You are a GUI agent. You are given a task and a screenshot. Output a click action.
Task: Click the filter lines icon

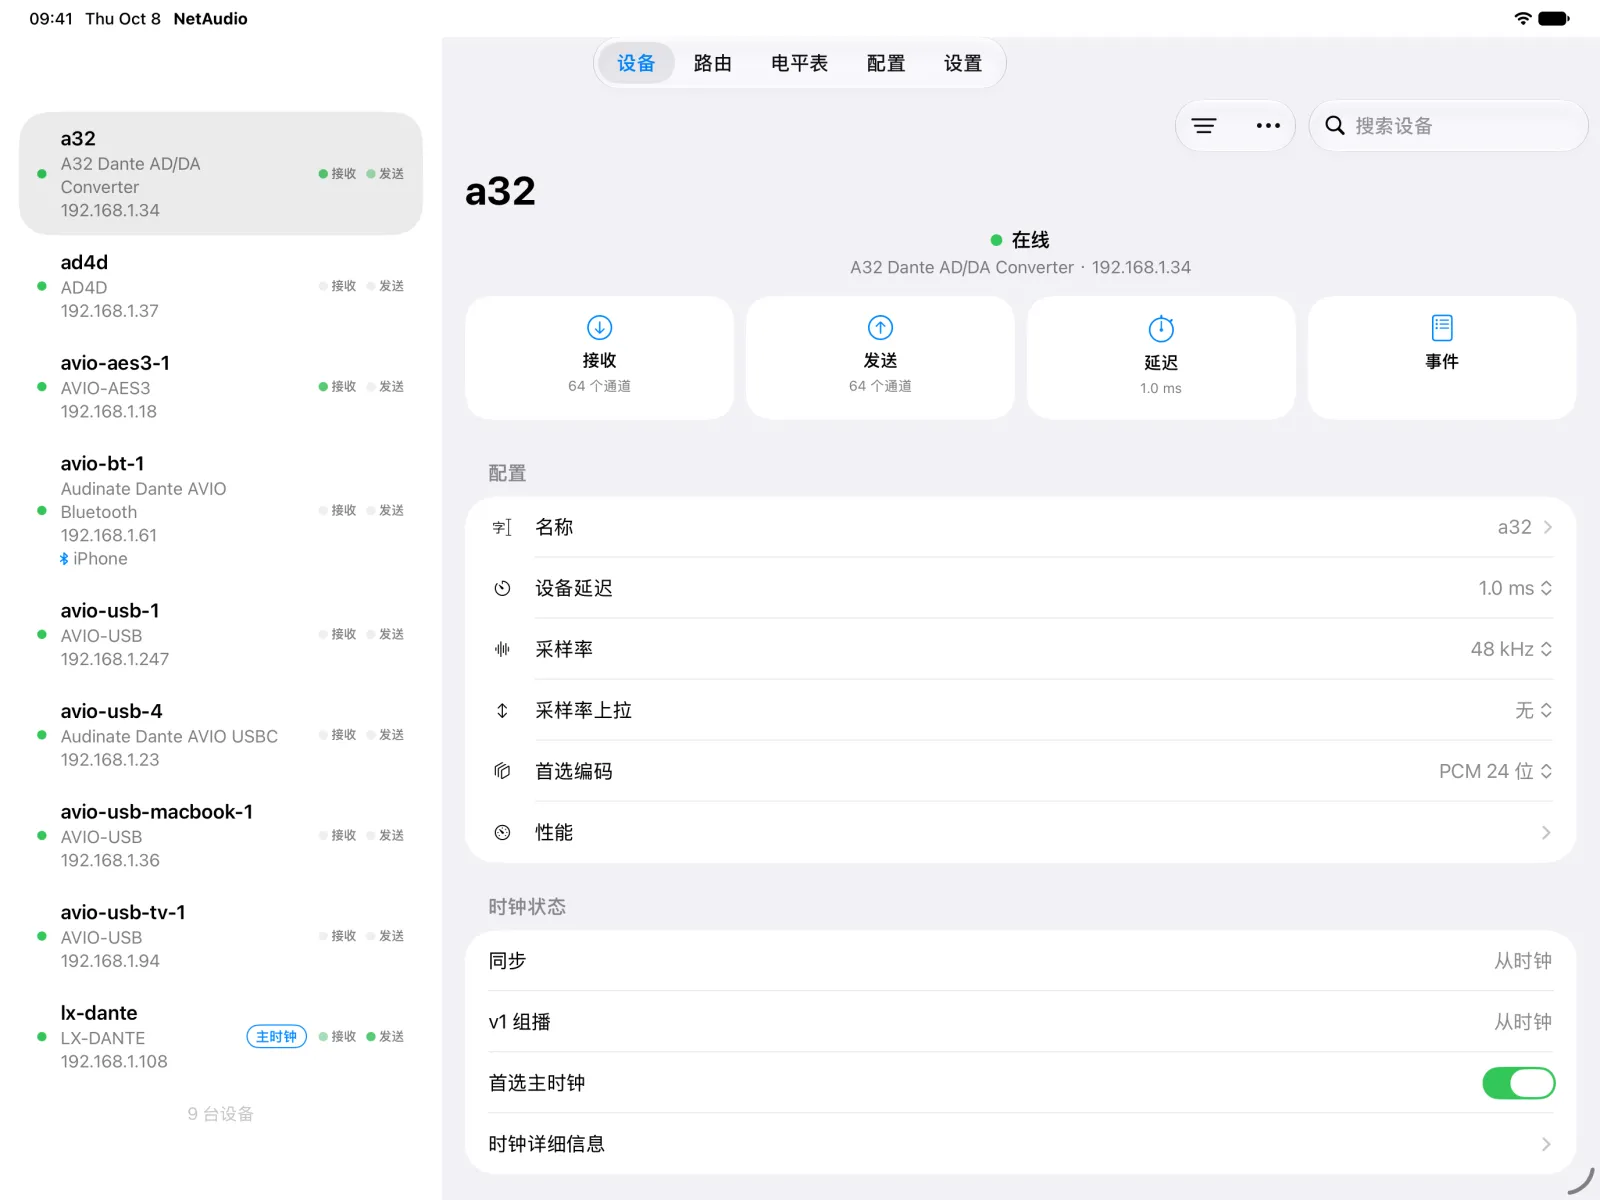1204,126
